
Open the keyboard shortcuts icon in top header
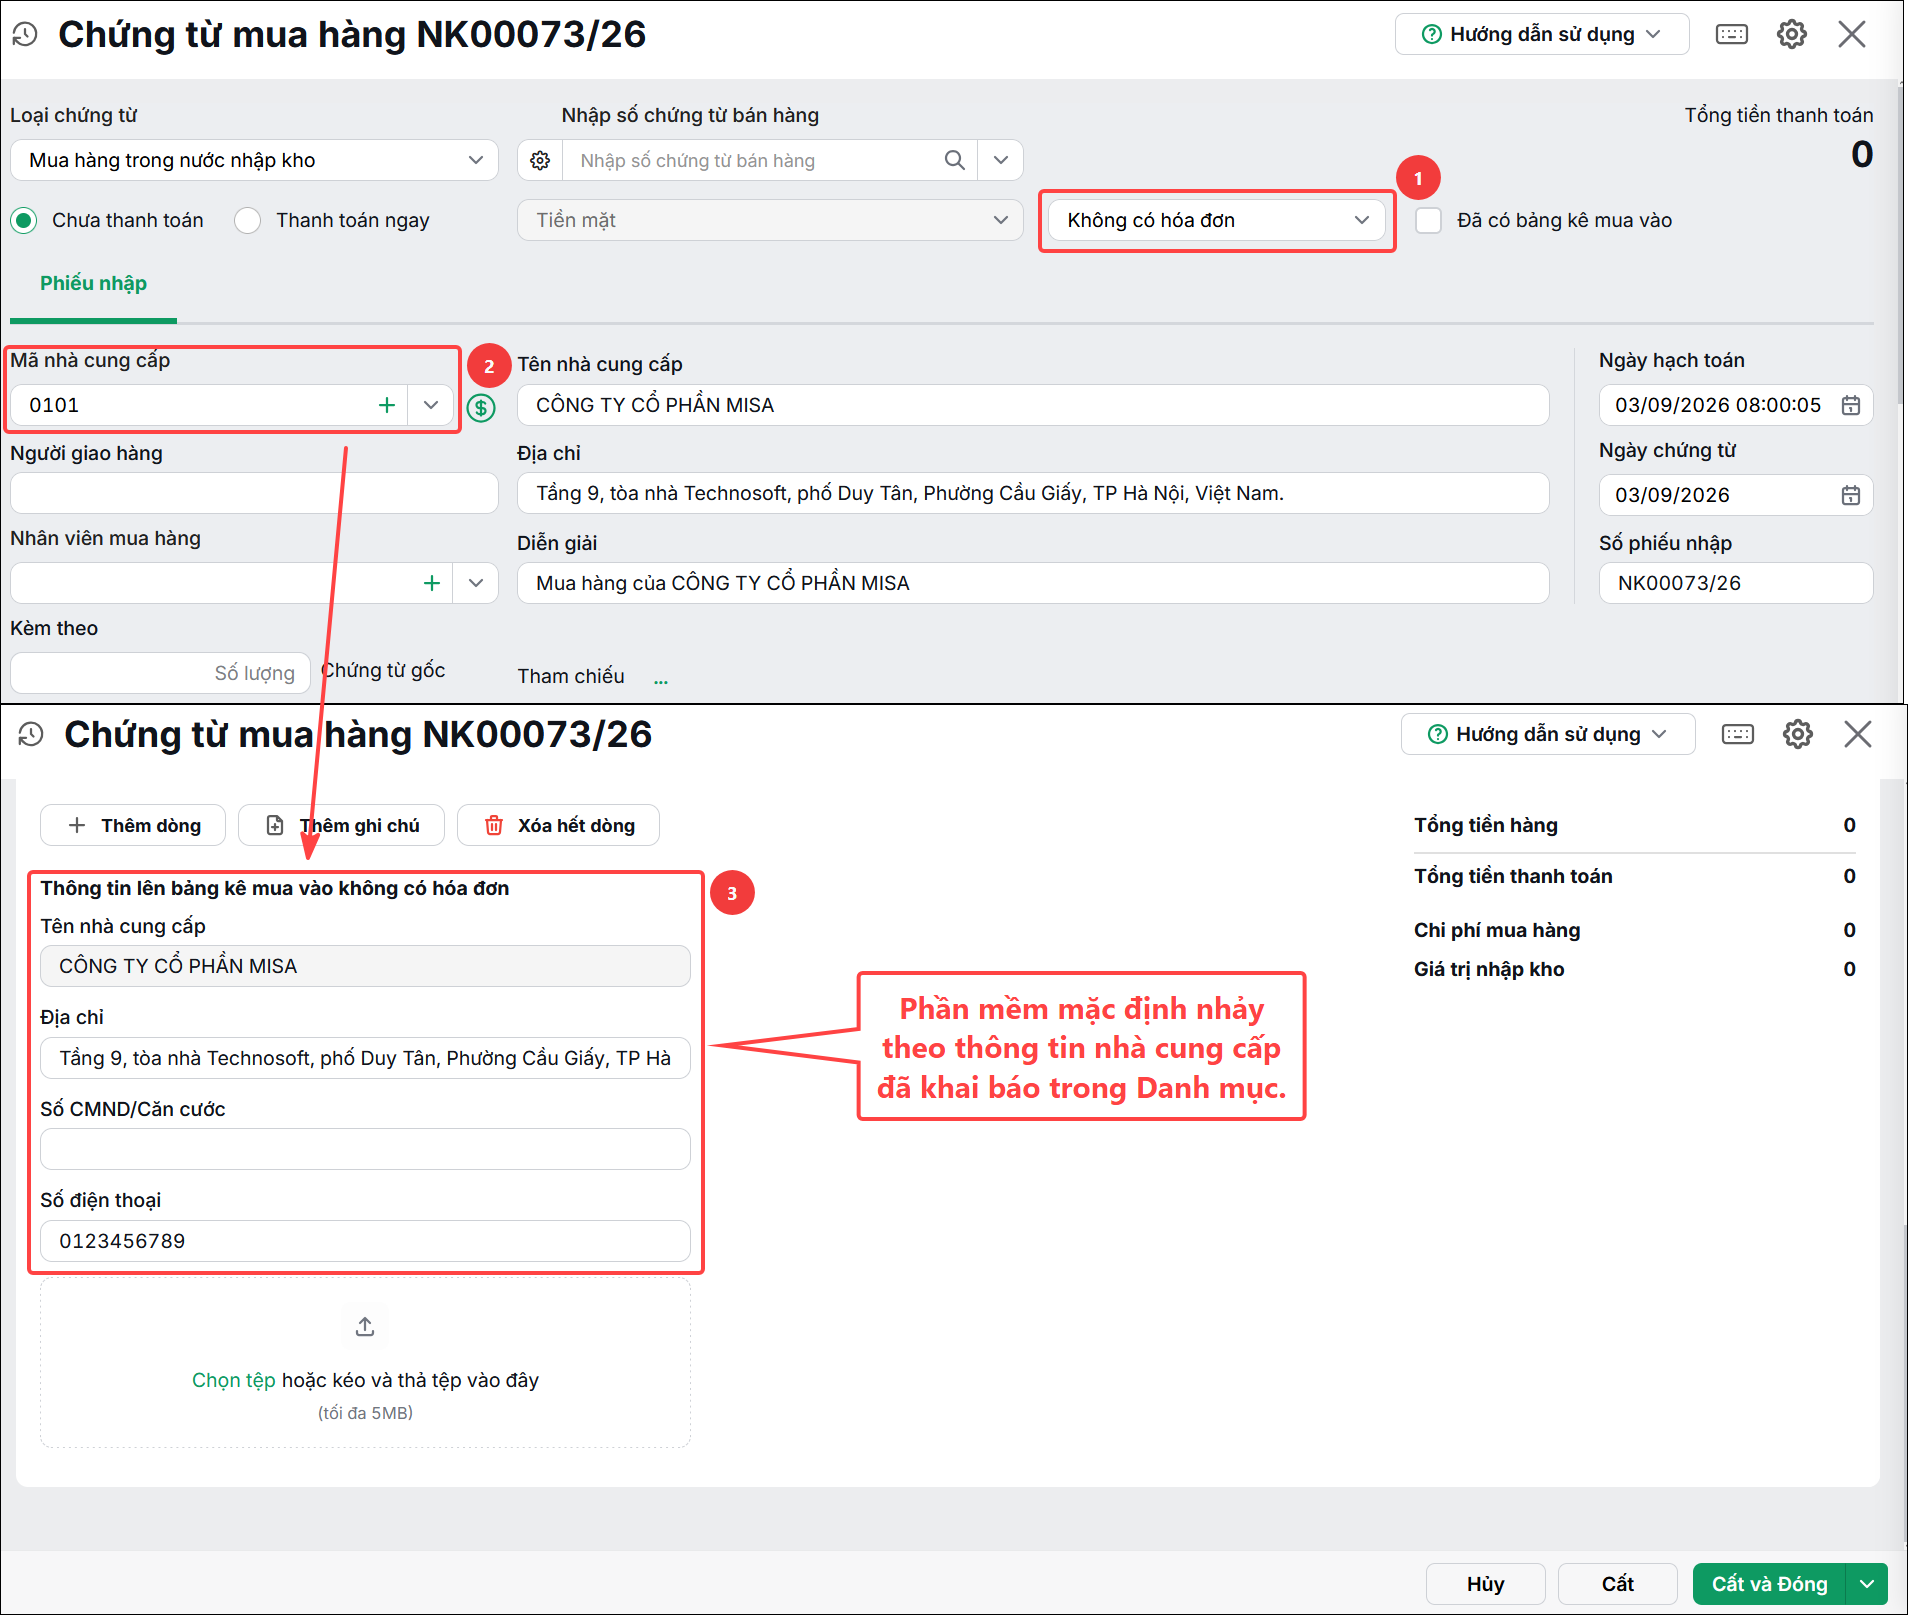pyautogui.click(x=1731, y=35)
